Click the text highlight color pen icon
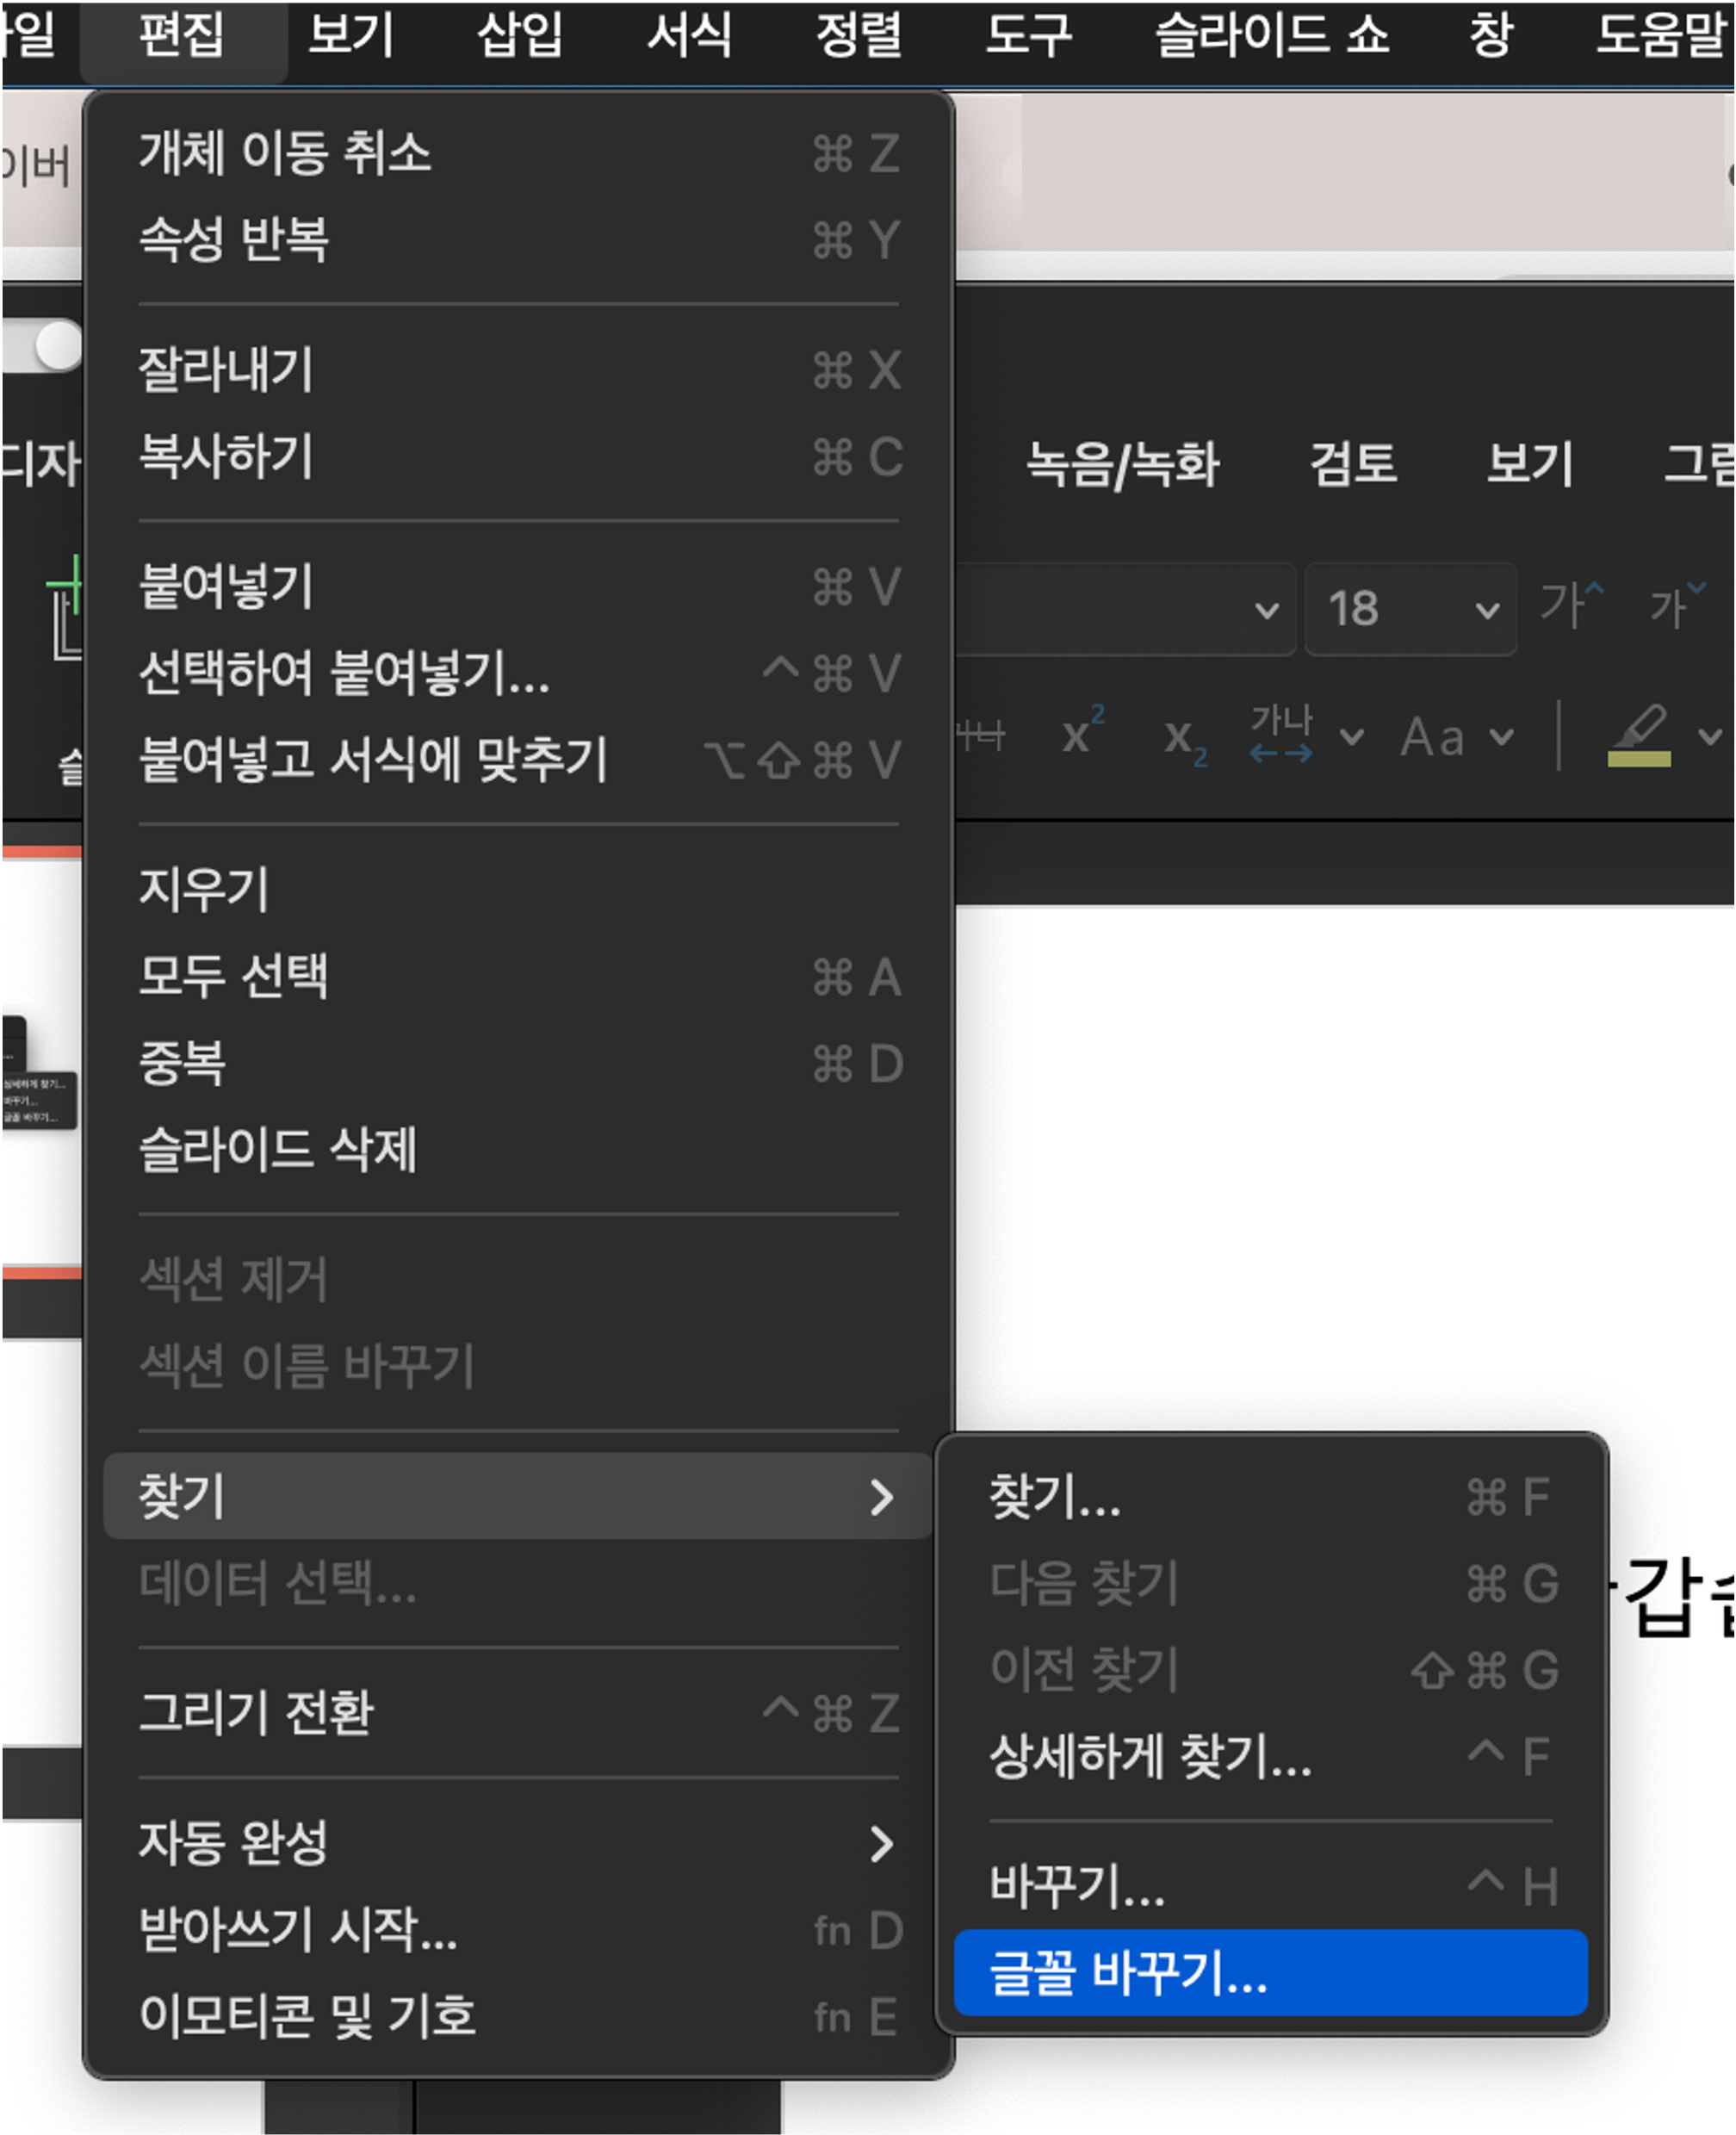The image size is (1736, 2135). (1638, 736)
